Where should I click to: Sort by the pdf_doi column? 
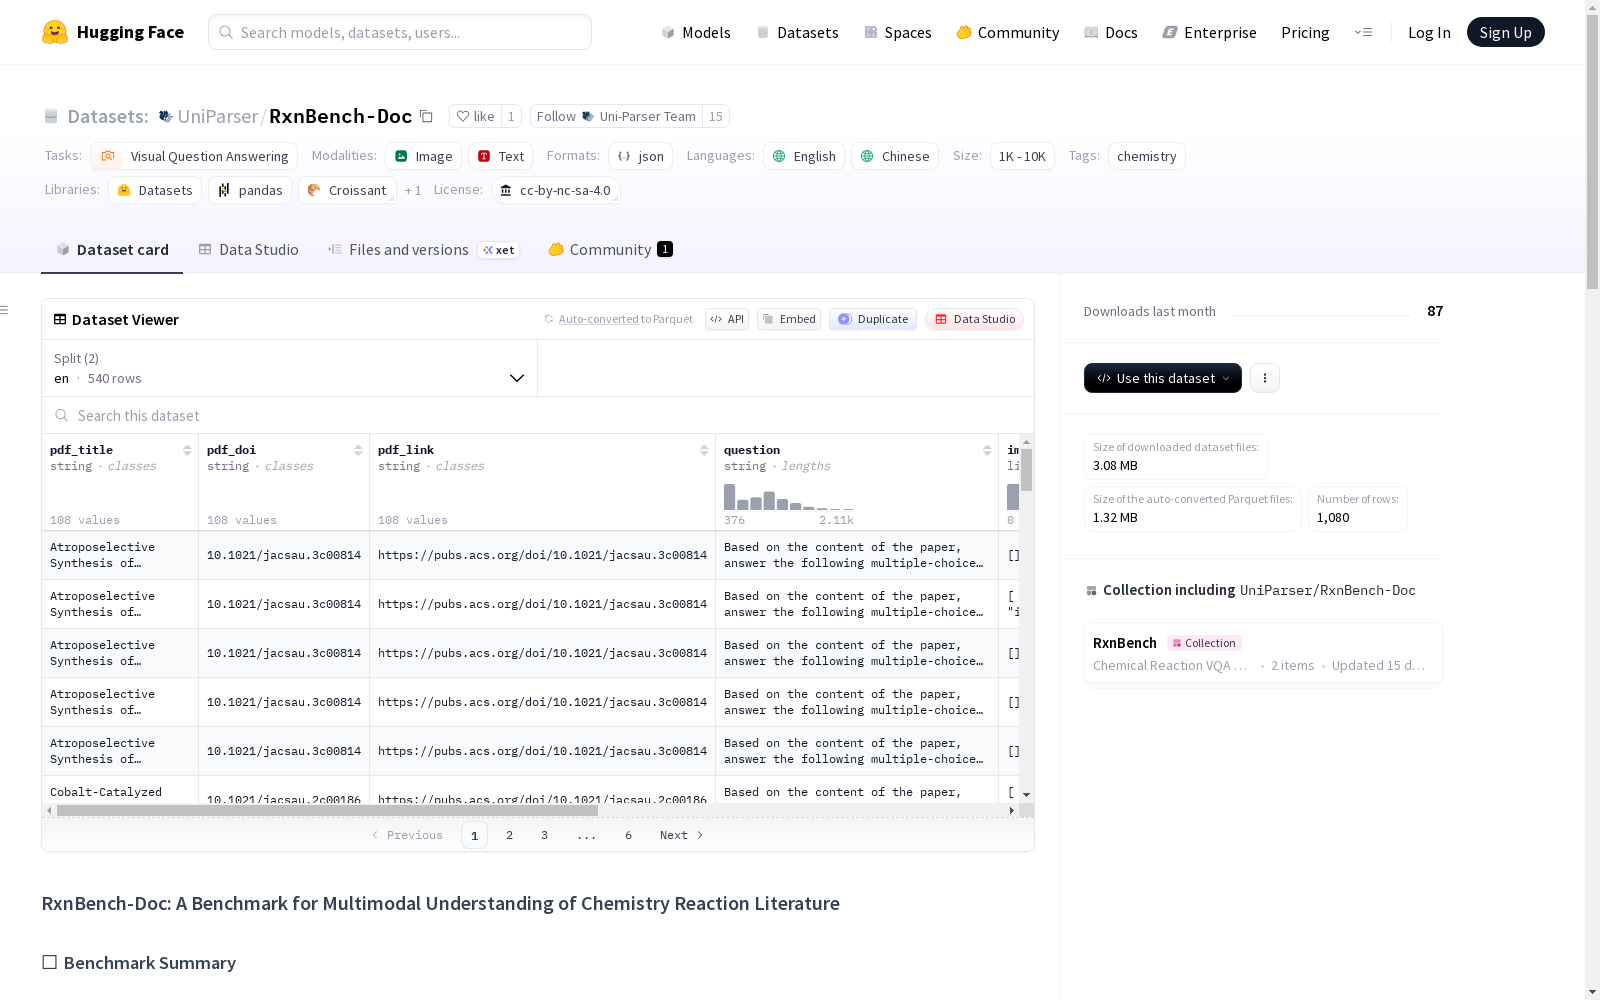[x=358, y=450]
